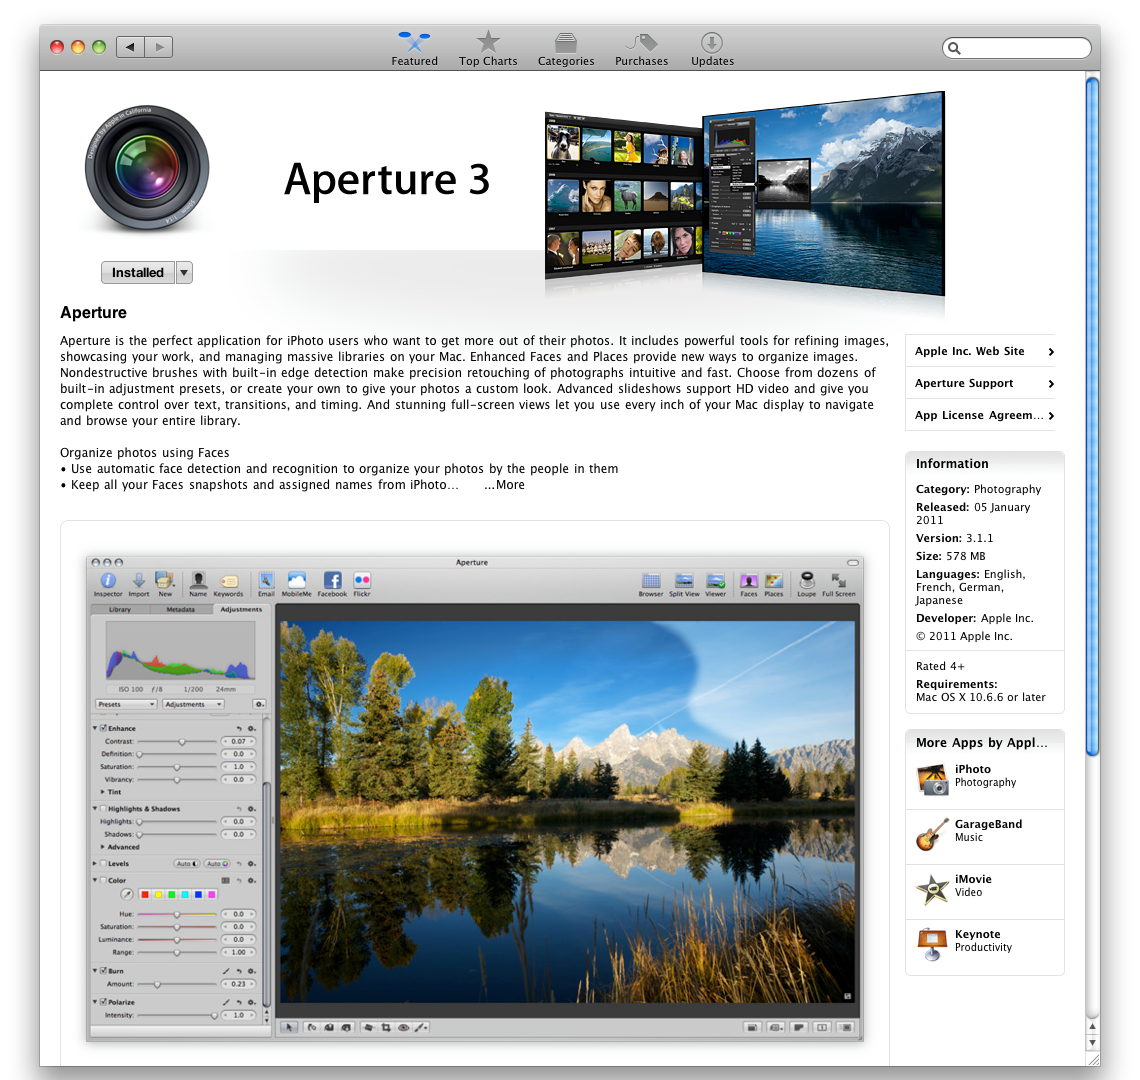This screenshot has width=1140, height=1080.
Task: Click Full Screen icon in the Aperture screenshot
Action: click(839, 585)
